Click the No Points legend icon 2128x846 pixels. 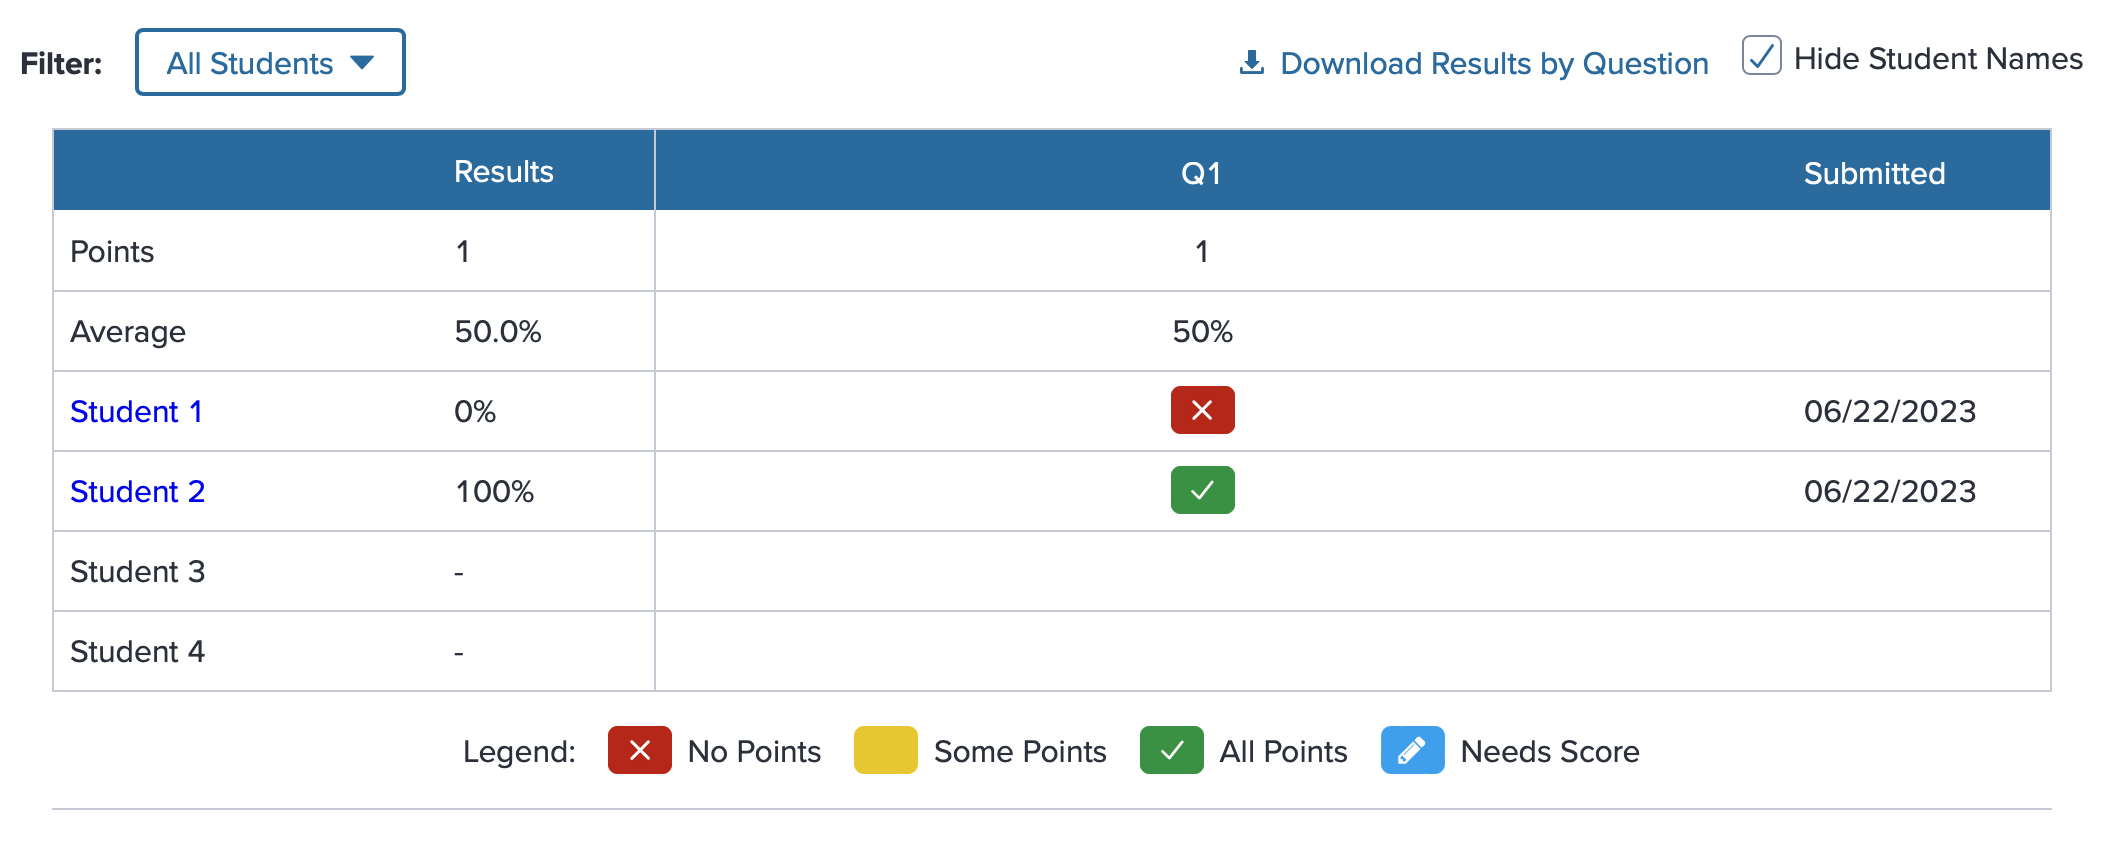[x=640, y=750]
